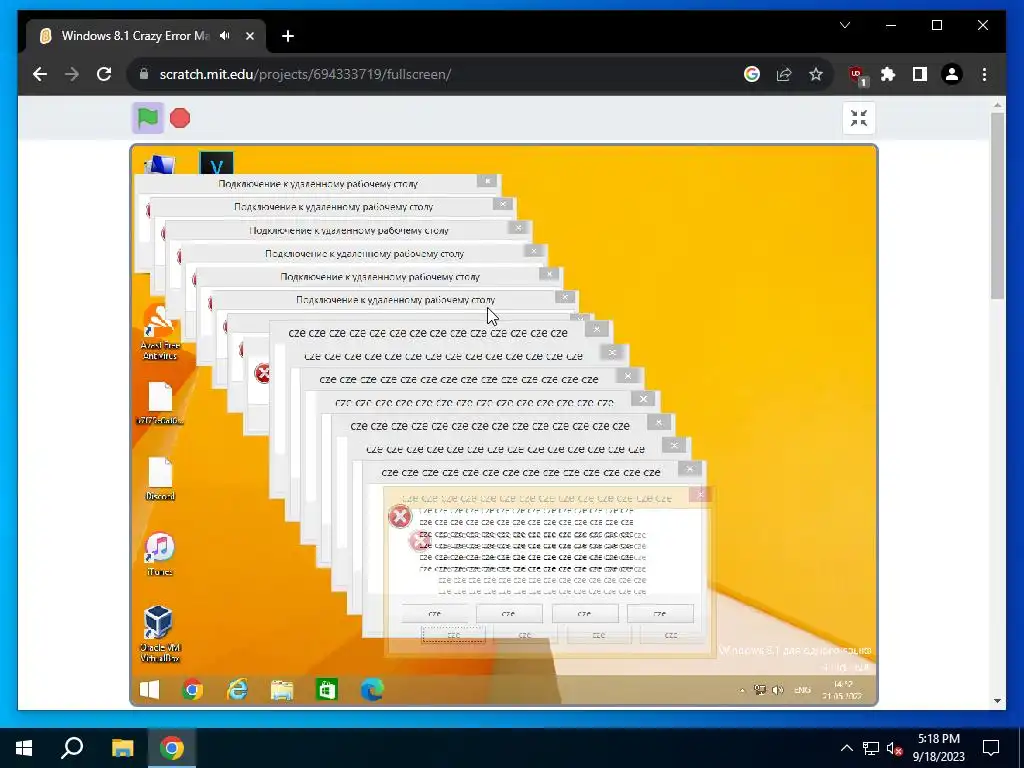Select the Discord desktop icon

point(160,479)
